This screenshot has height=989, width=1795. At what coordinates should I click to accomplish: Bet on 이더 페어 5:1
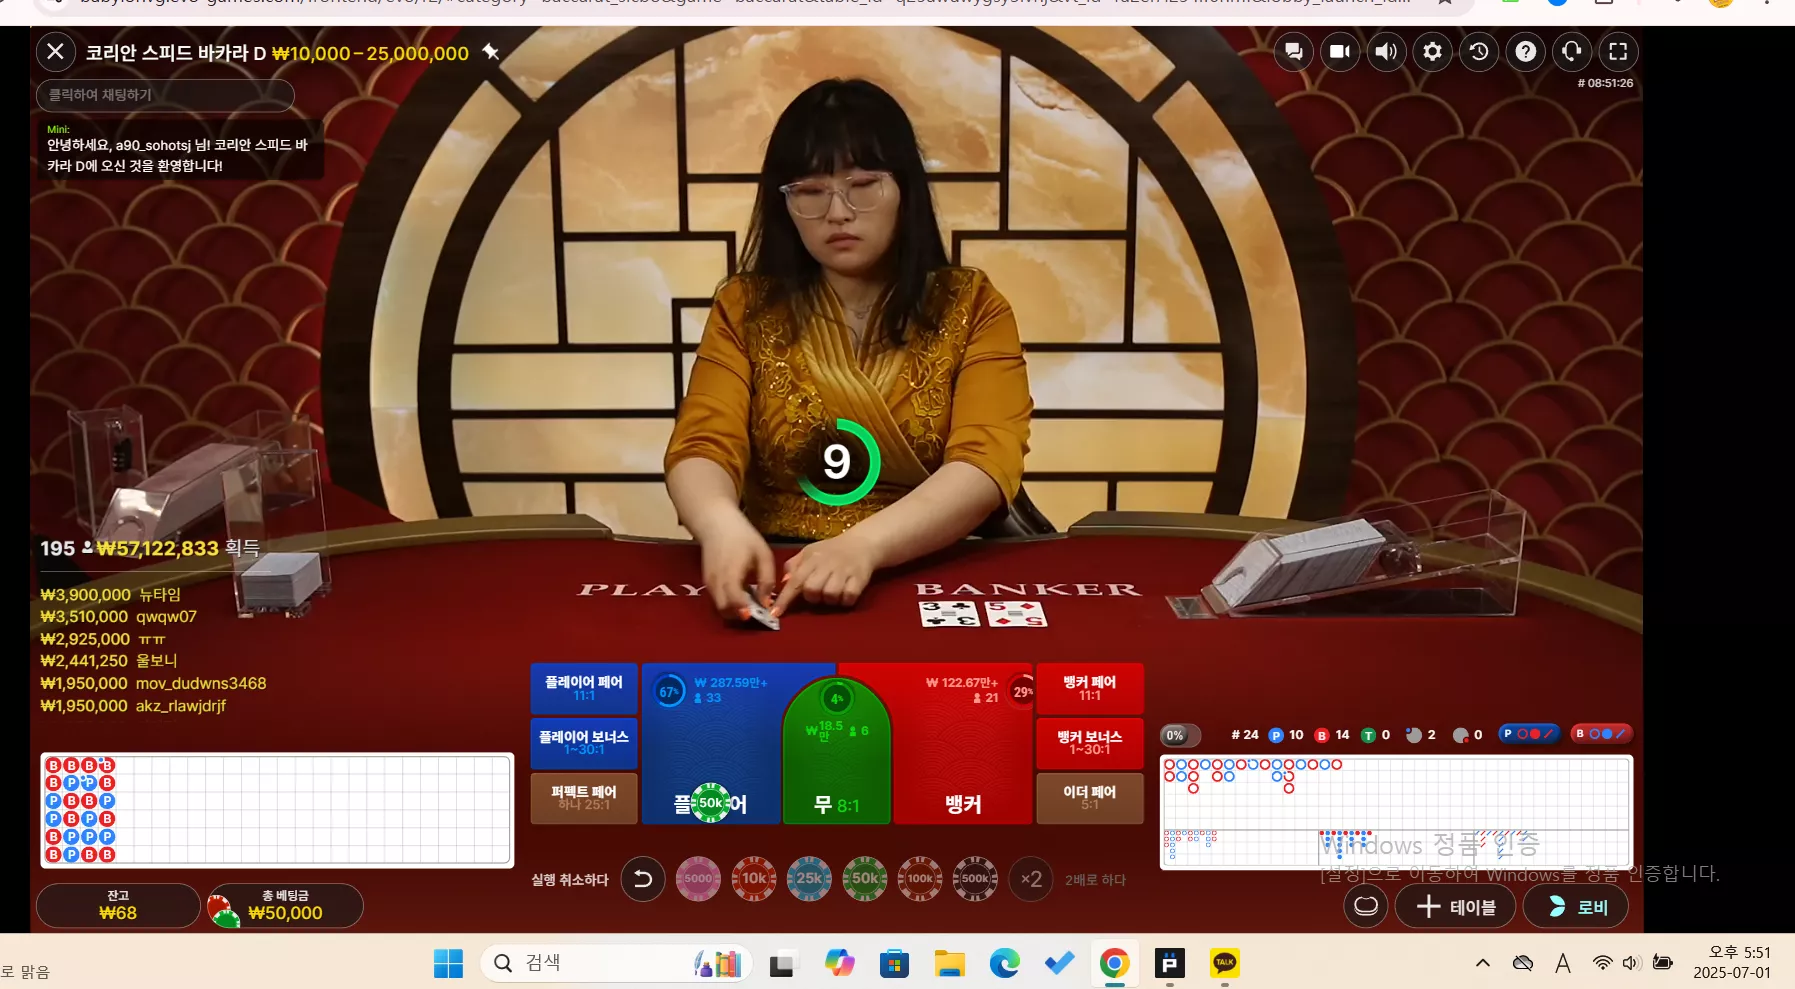[1090, 798]
